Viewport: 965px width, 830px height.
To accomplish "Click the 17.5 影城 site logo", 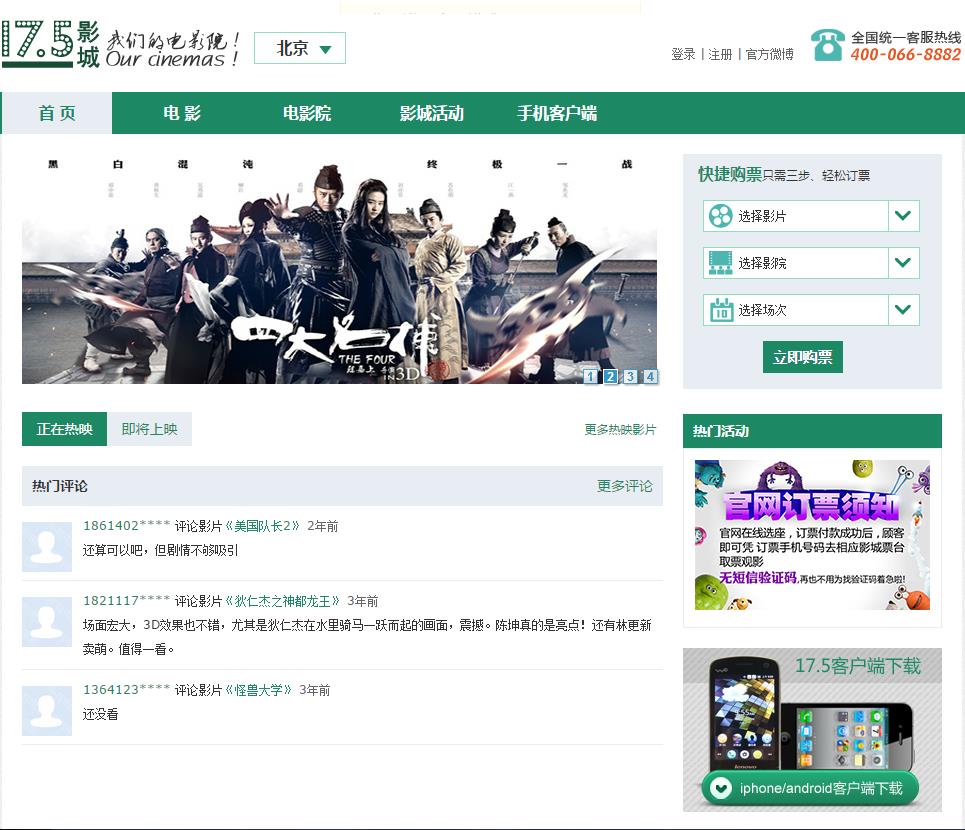I will (x=50, y=44).
